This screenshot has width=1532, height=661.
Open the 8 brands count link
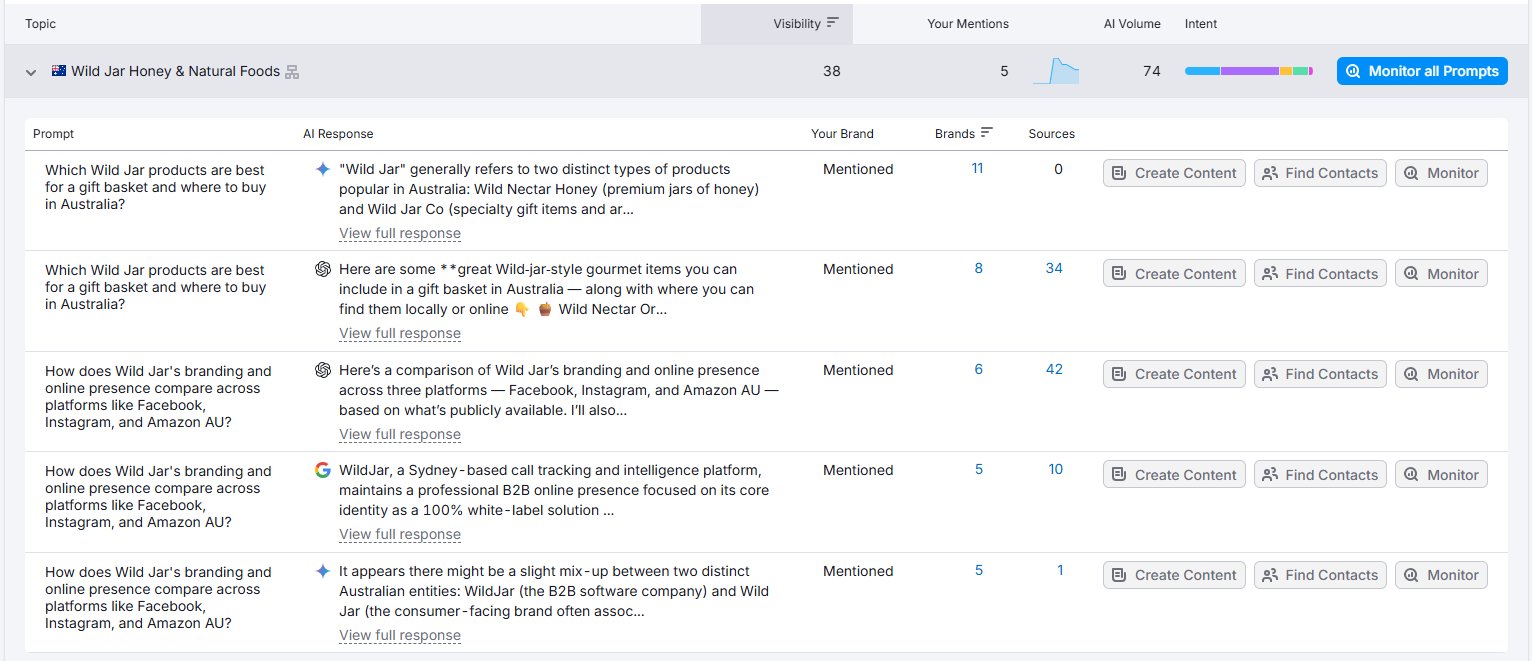coord(979,268)
